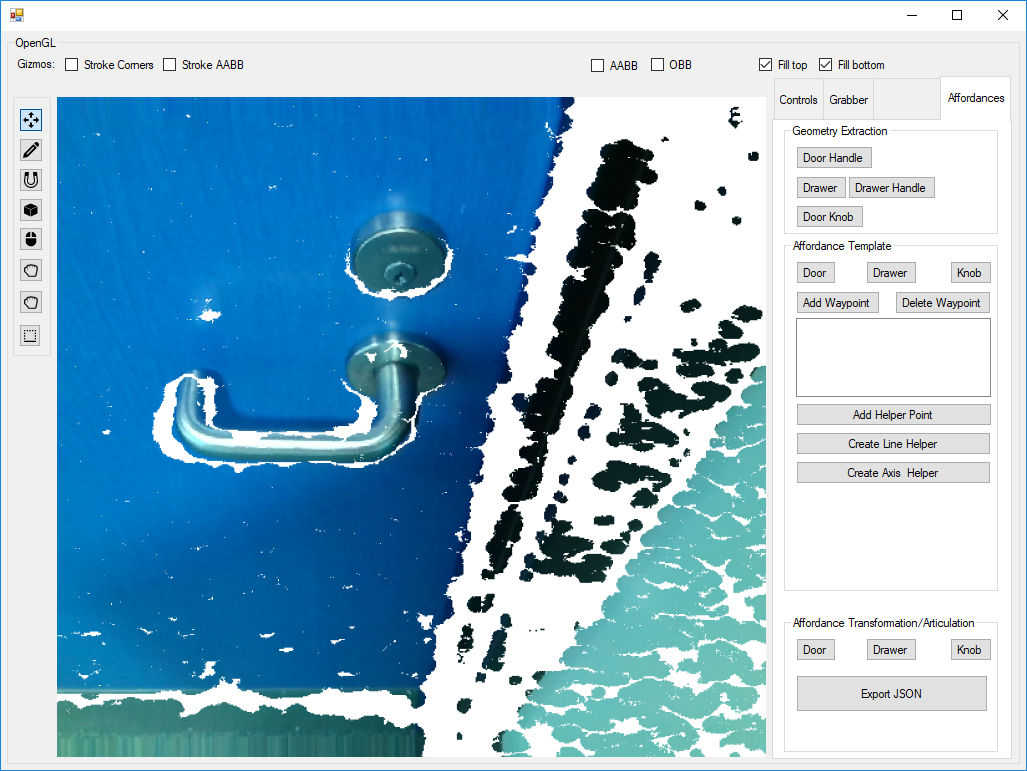This screenshot has height=771, width=1027.
Task: Uncheck the Fill bottom checkbox
Action: point(825,65)
